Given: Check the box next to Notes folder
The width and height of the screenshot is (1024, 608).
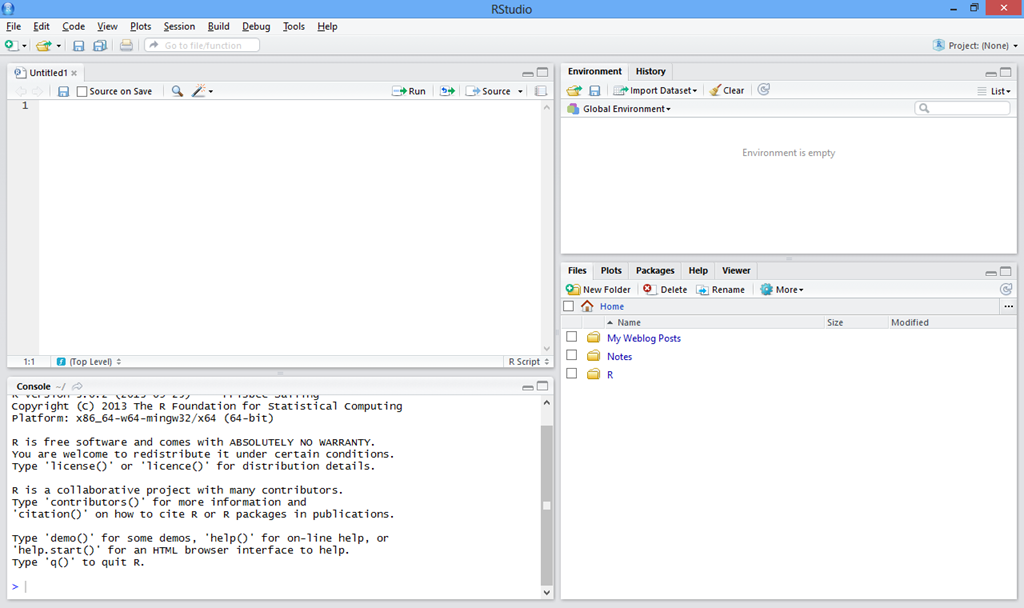Looking at the screenshot, I should 572,356.
